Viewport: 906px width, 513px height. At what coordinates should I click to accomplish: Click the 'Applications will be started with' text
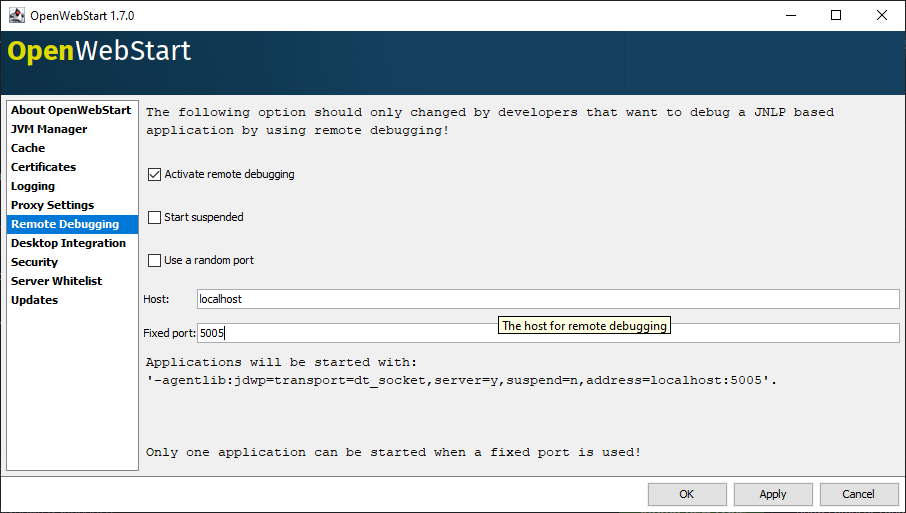(281, 363)
